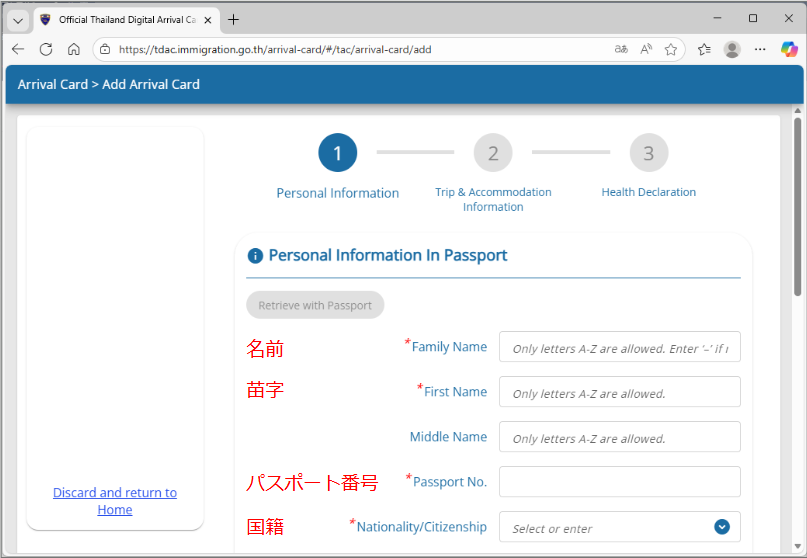Open the Copilot icon in toolbar
The width and height of the screenshot is (807, 558).
[789, 49]
